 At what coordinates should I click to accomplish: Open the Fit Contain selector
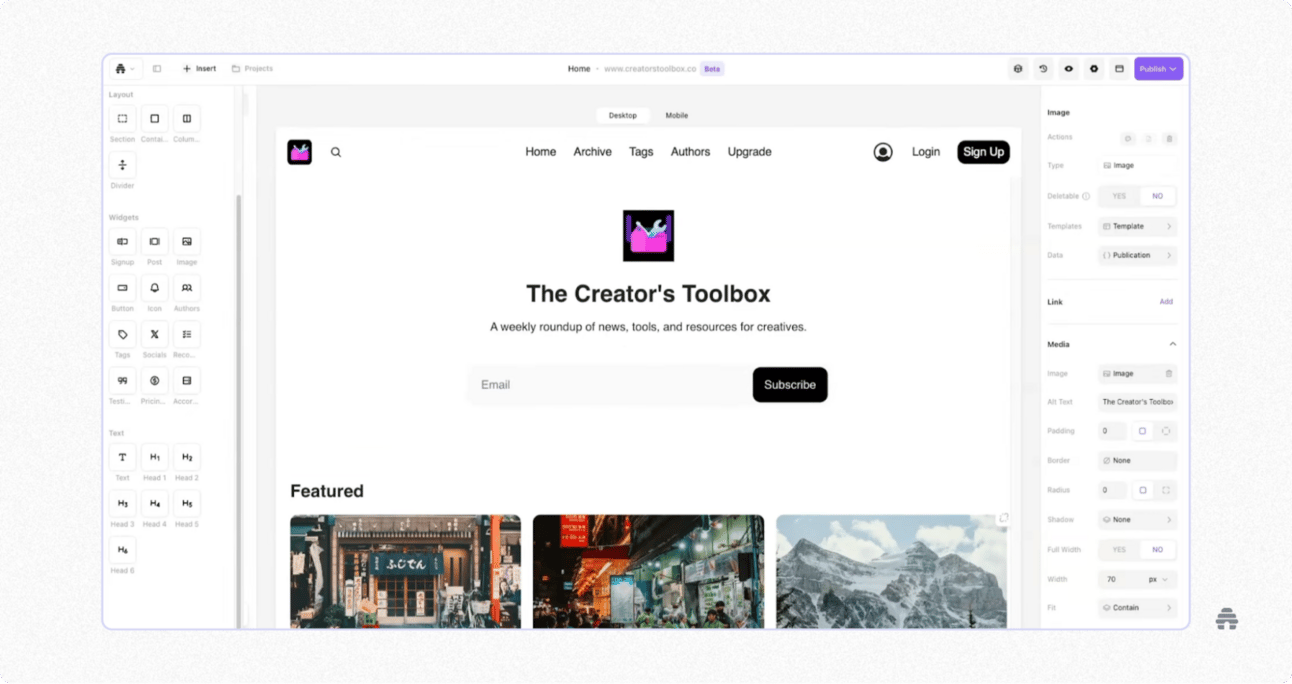point(1137,608)
